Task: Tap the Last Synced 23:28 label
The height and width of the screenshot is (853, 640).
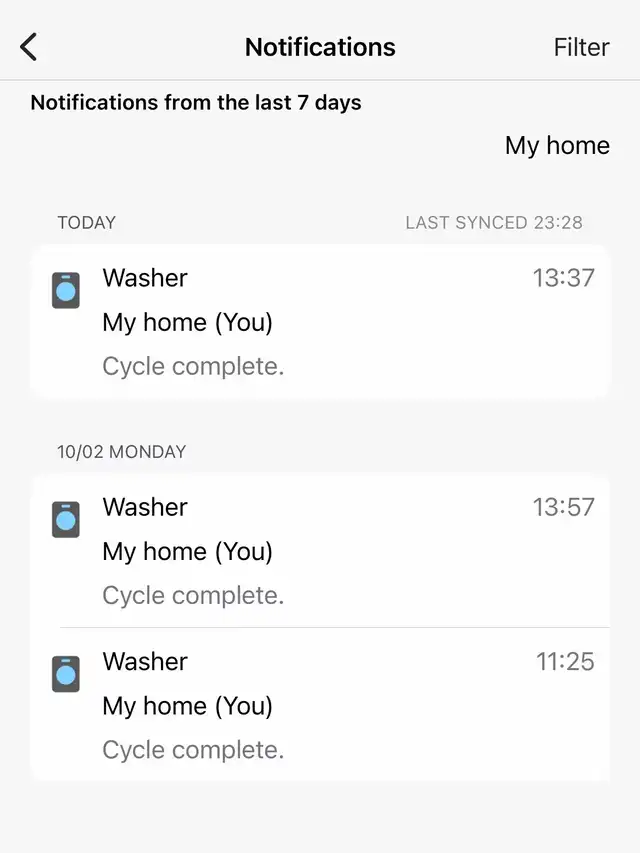Action: [x=494, y=223]
